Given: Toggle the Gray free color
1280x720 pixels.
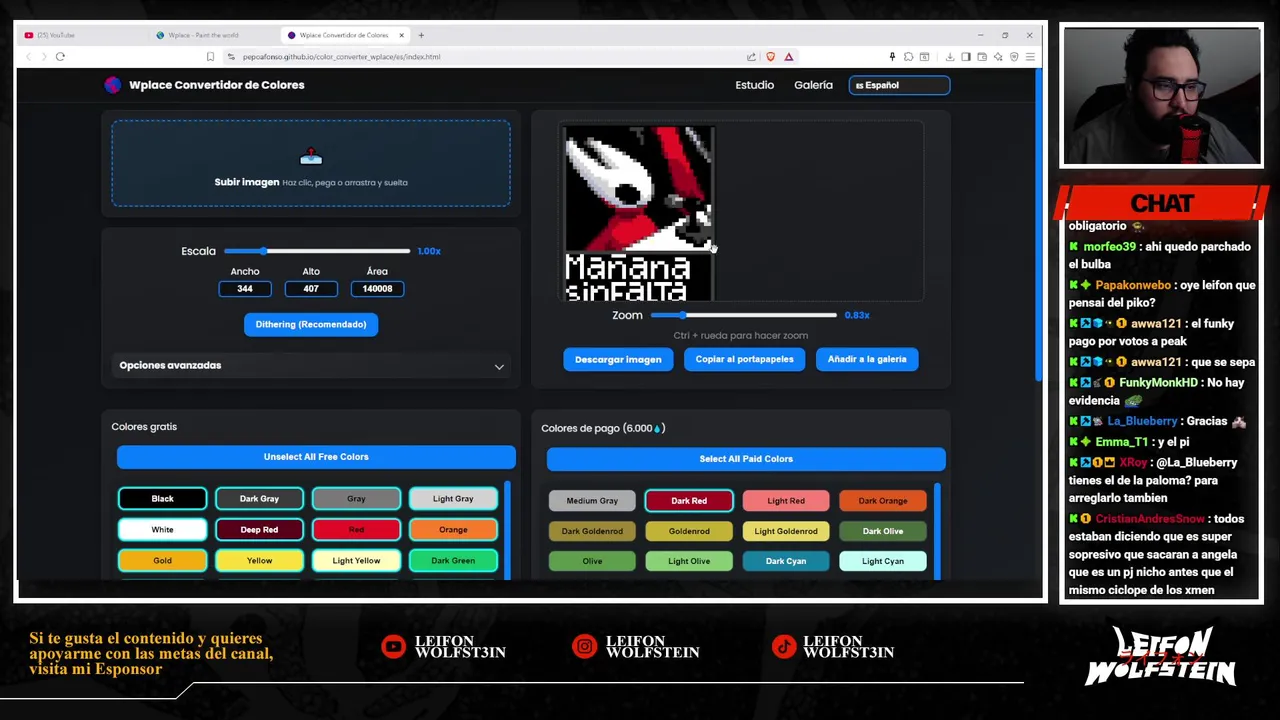Looking at the screenshot, I should pyautogui.click(x=356, y=499).
